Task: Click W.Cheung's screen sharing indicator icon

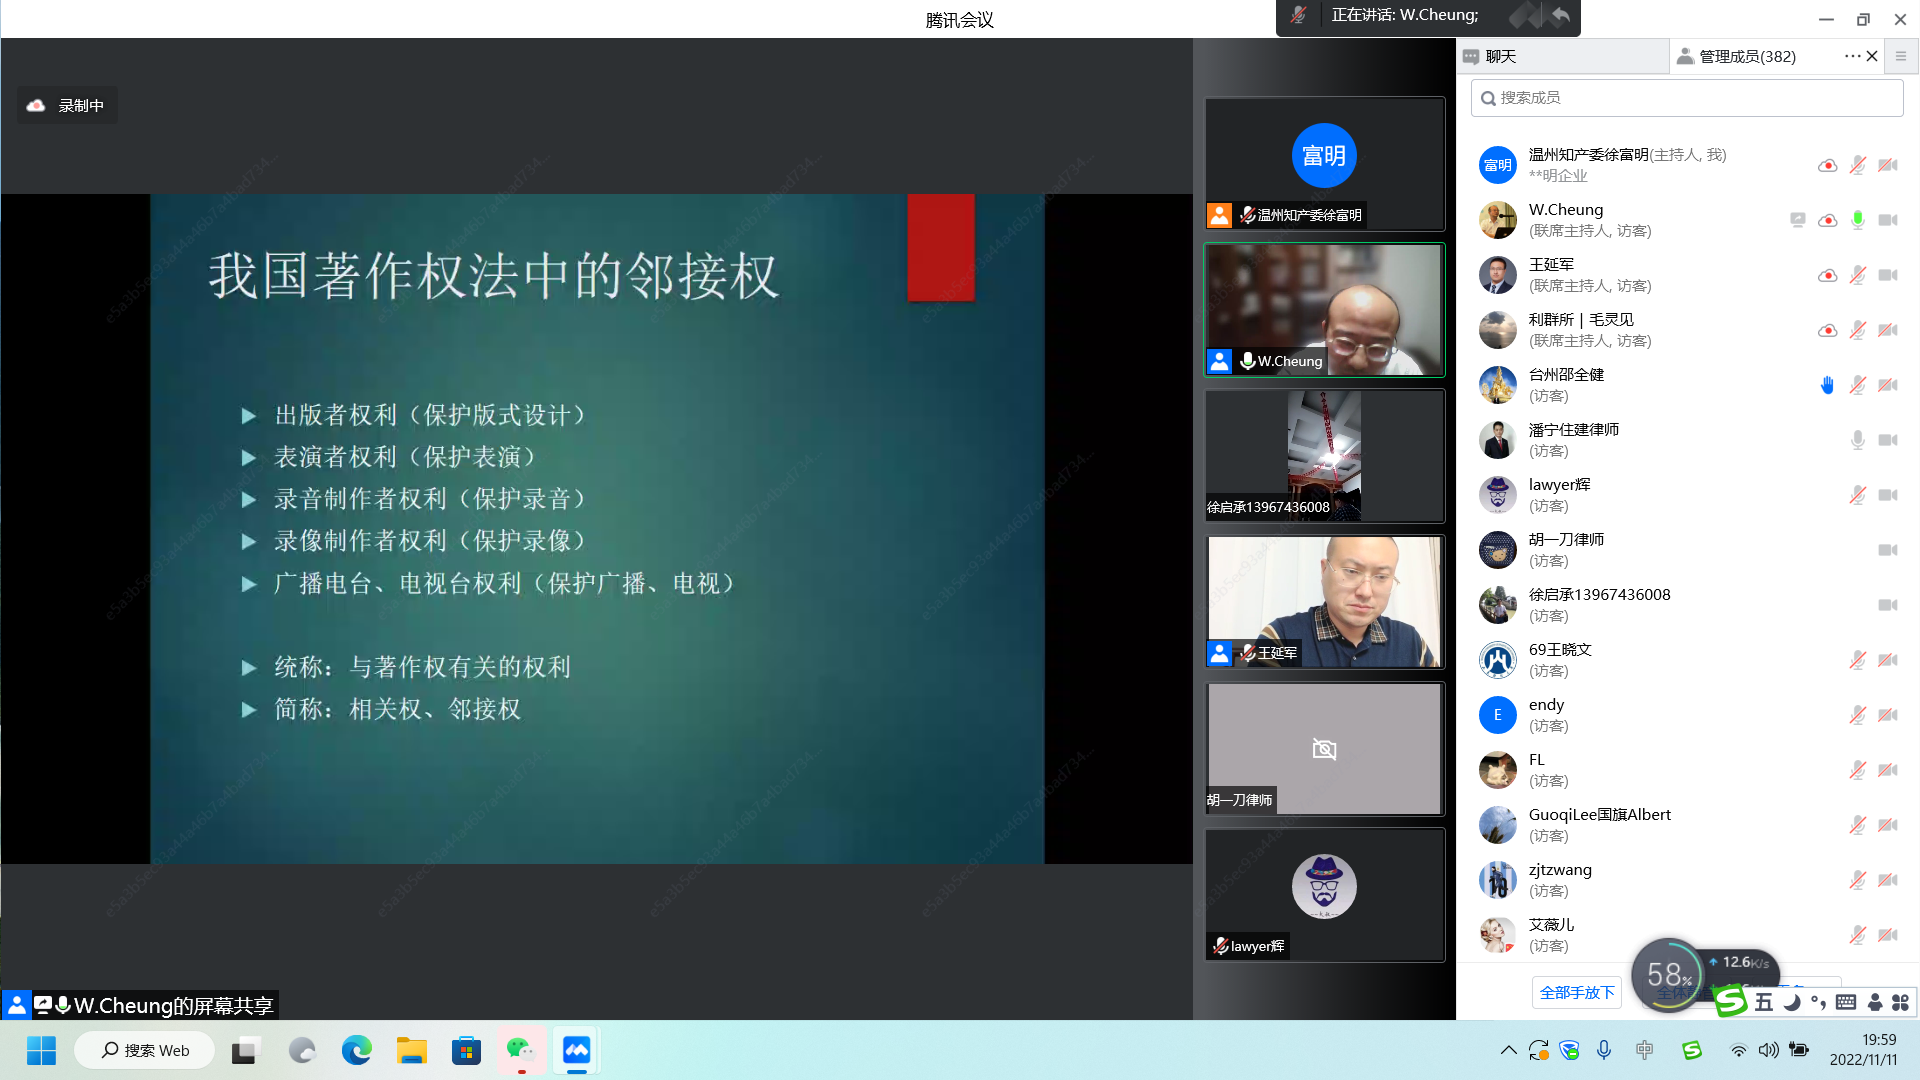Action: pyautogui.click(x=1797, y=220)
